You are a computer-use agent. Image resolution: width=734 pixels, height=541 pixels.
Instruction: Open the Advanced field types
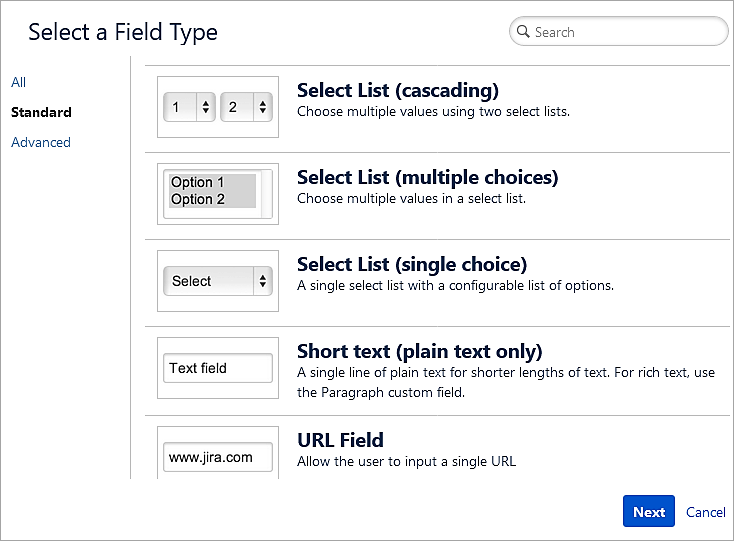coord(41,142)
